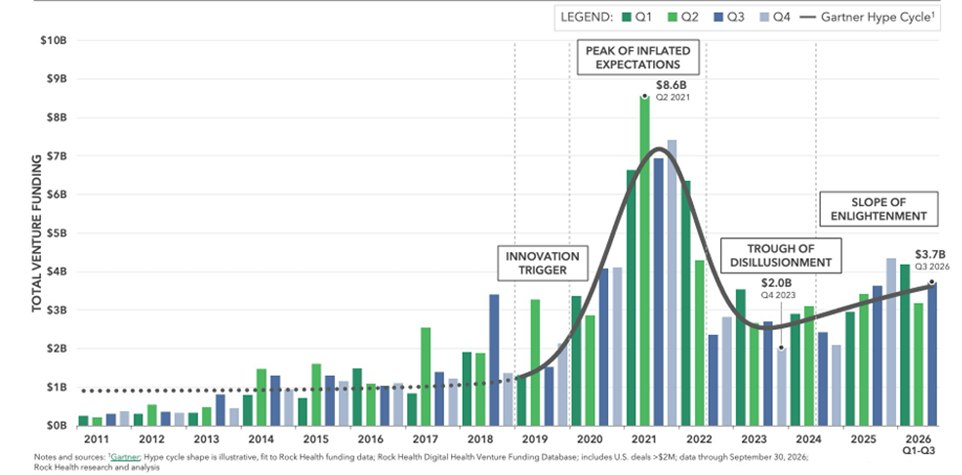Click the $3B y-axis label

(x=55, y=311)
